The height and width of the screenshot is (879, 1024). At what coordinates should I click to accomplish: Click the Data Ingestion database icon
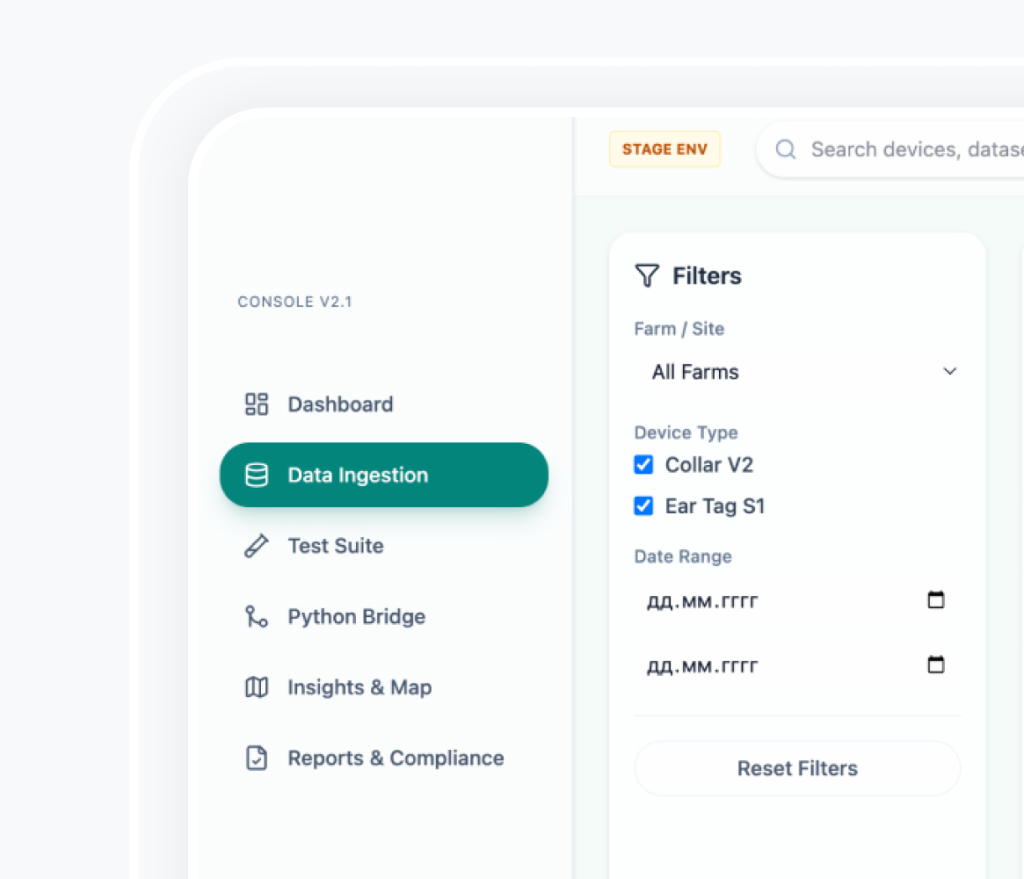tap(257, 475)
